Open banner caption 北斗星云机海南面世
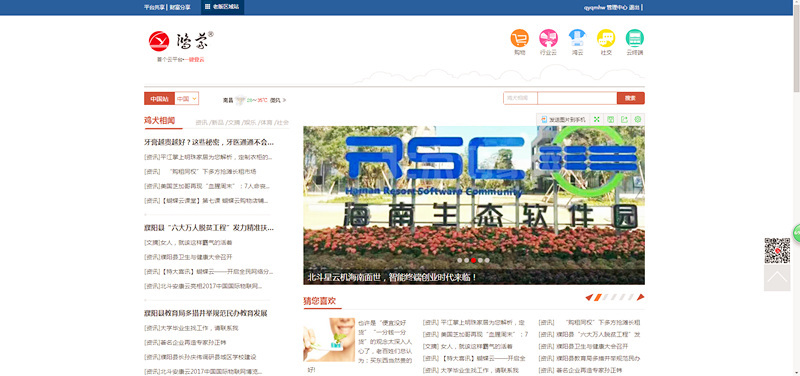Image resolution: width=800 pixels, height=376 pixels. pos(392,278)
